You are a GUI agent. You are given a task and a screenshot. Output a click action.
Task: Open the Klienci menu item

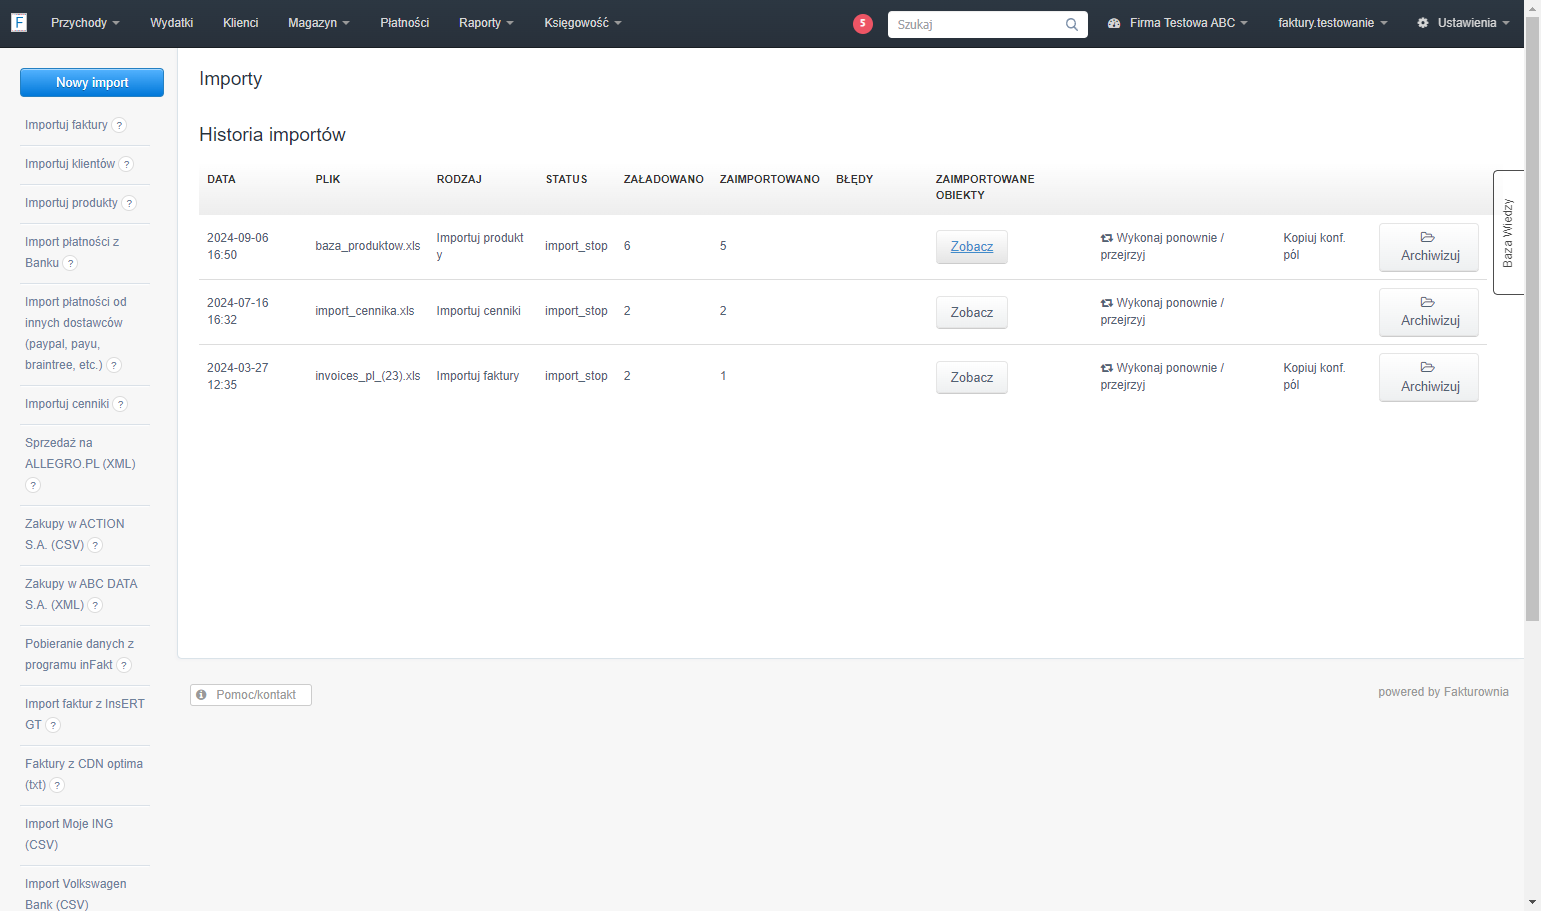click(241, 23)
